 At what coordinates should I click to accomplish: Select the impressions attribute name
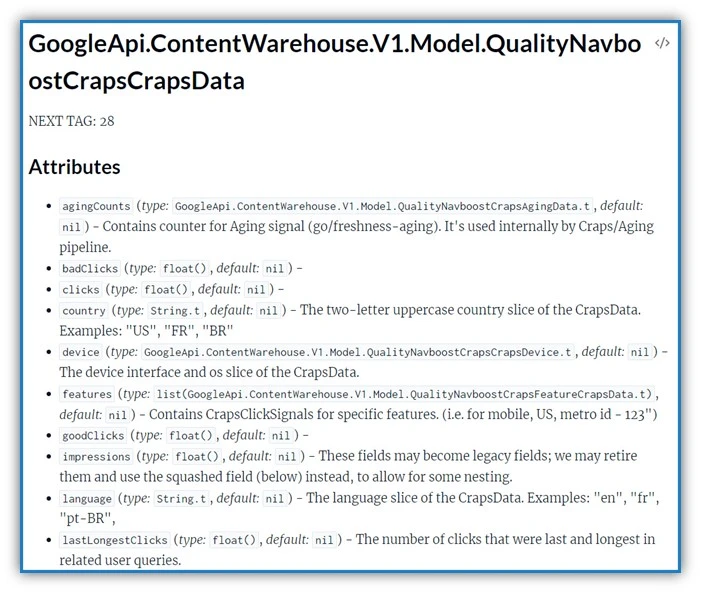(96, 457)
